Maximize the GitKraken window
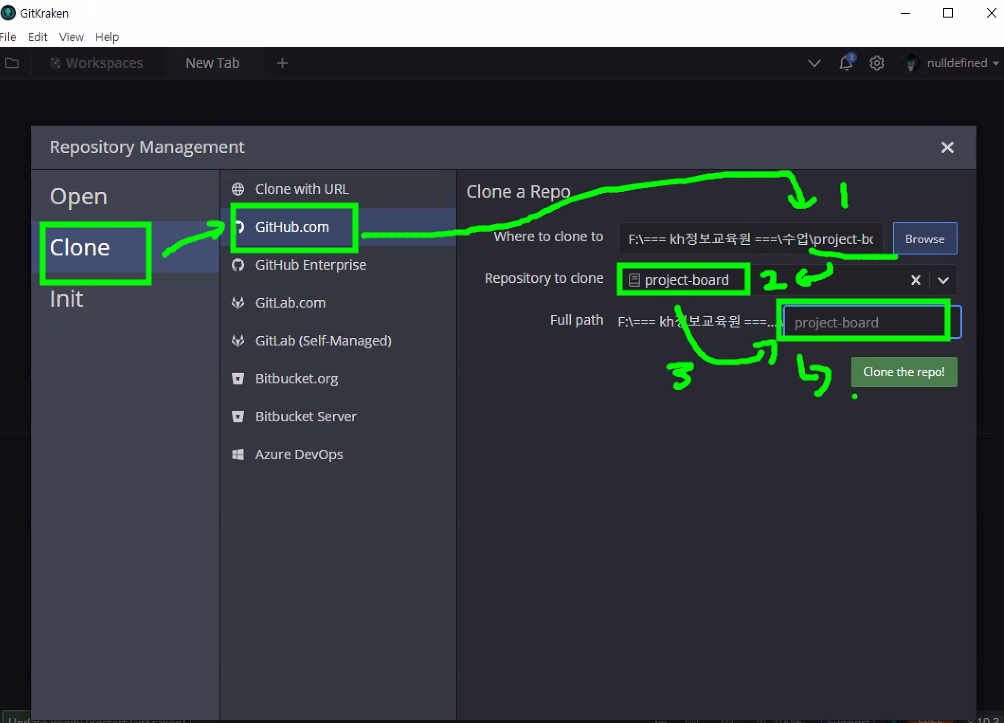Image resolution: width=1004 pixels, height=723 pixels. pos(948,13)
